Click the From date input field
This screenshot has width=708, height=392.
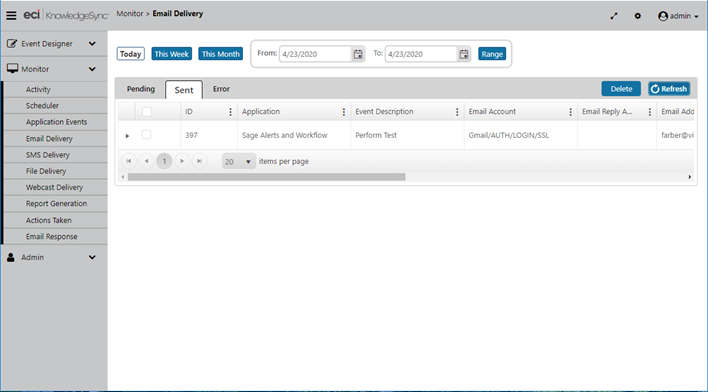(x=316, y=54)
